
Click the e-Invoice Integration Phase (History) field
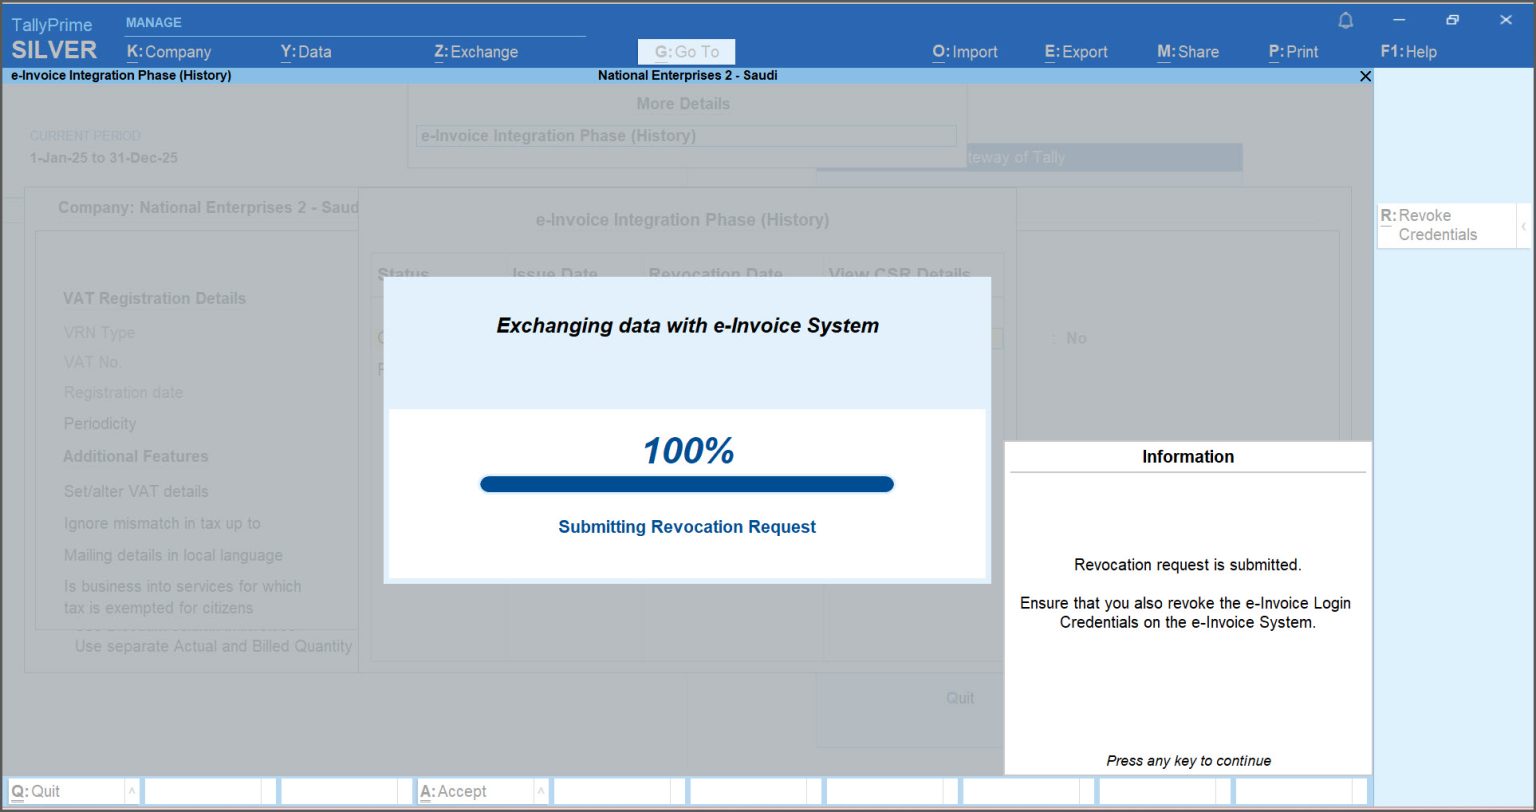686,135
